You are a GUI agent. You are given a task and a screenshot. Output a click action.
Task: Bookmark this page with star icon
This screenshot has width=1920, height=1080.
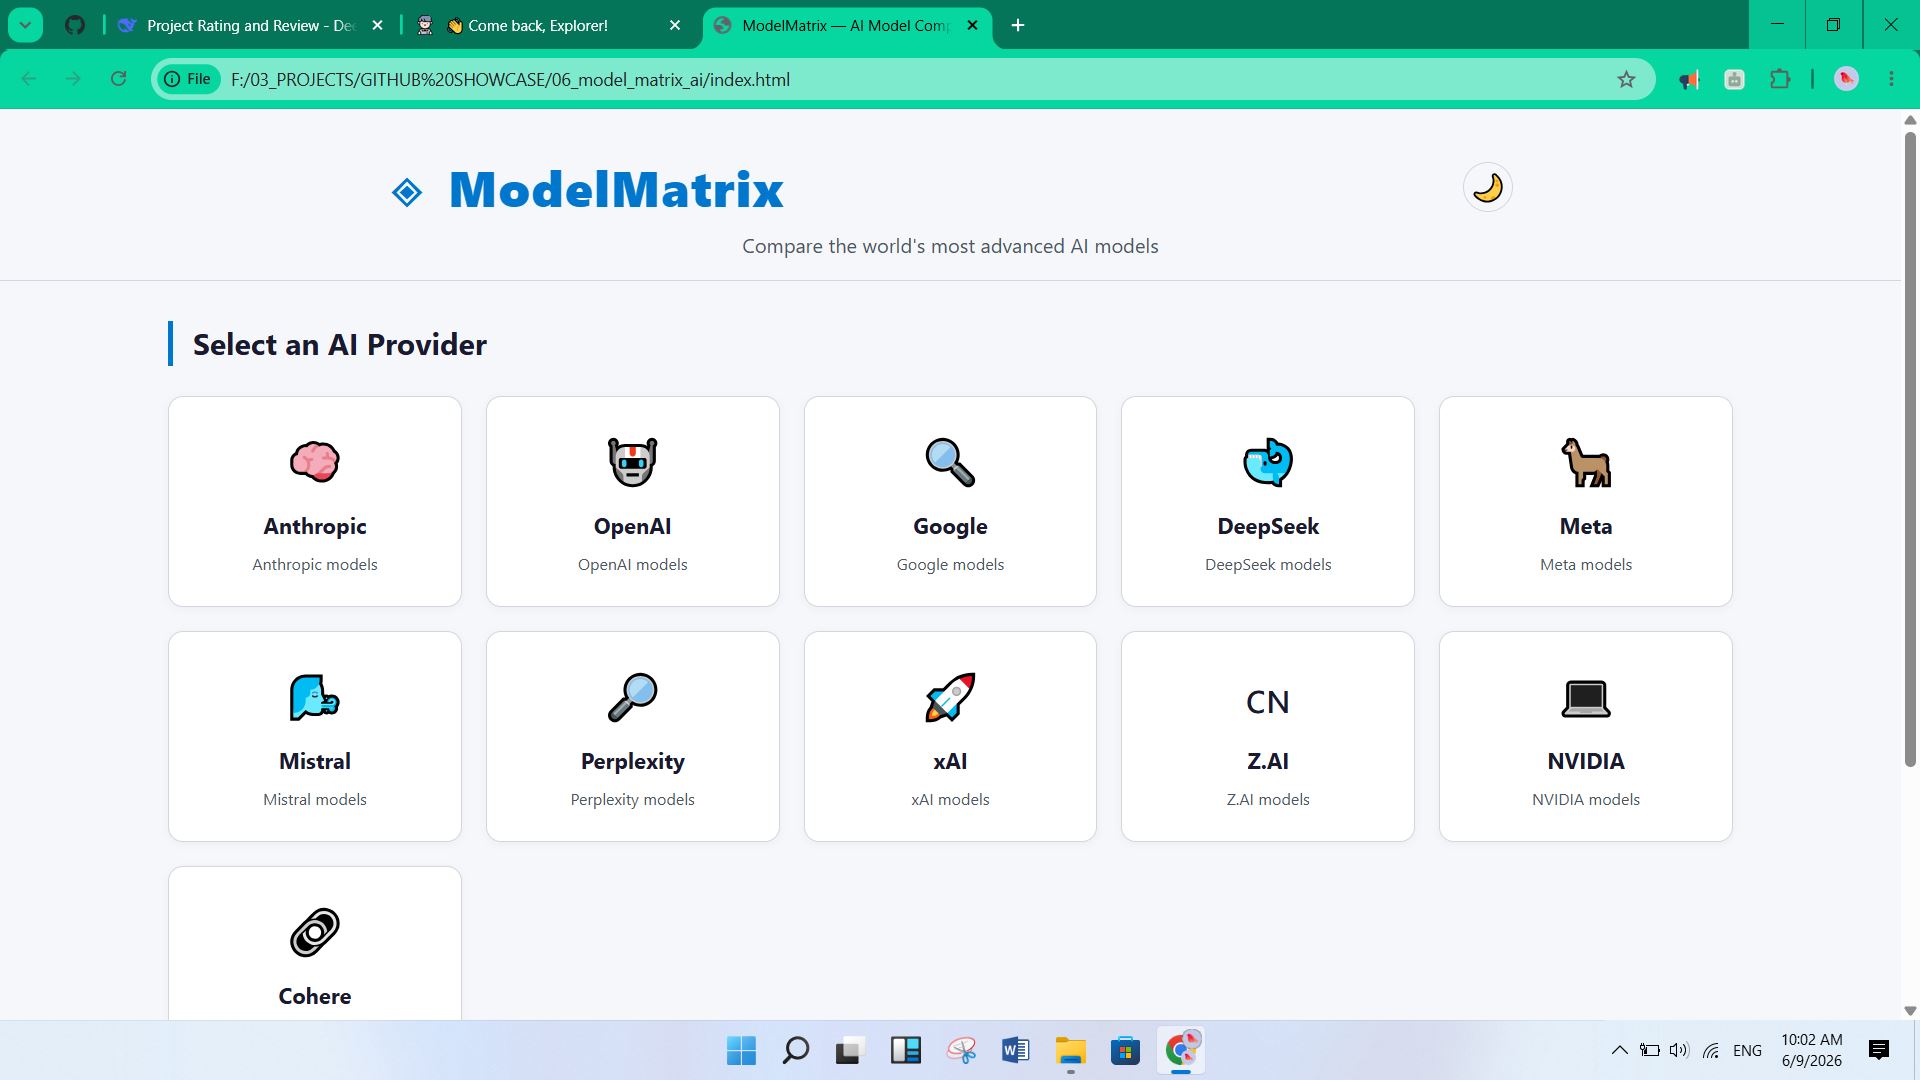click(x=1626, y=80)
